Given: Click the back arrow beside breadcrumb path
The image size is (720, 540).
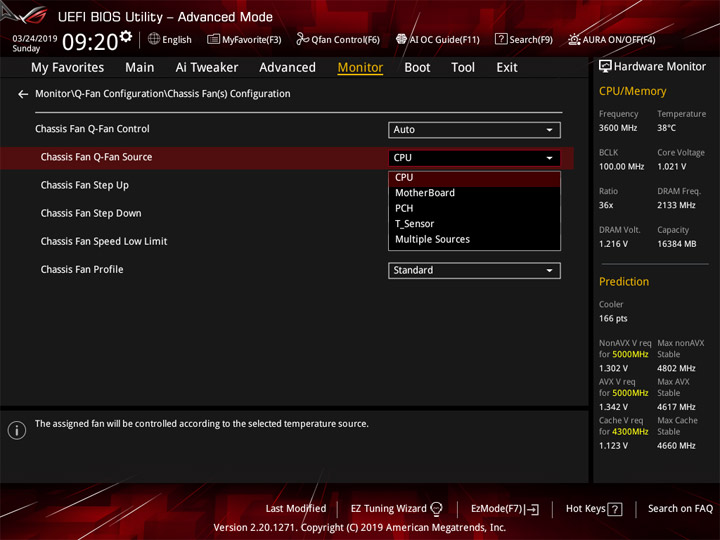Looking at the screenshot, I should pos(23,94).
